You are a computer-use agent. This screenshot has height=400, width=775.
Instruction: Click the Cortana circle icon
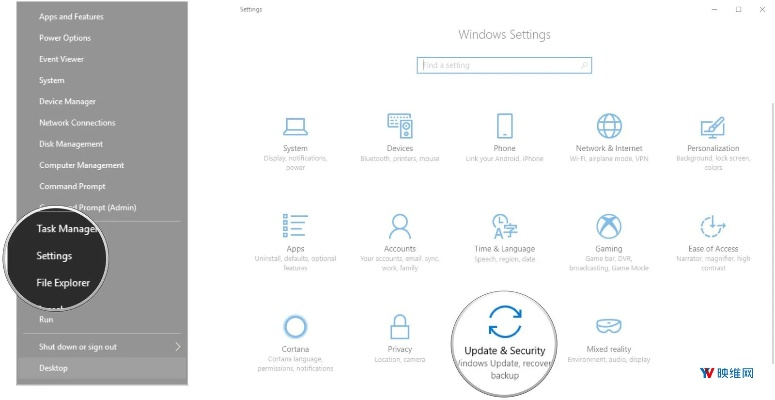click(295, 326)
